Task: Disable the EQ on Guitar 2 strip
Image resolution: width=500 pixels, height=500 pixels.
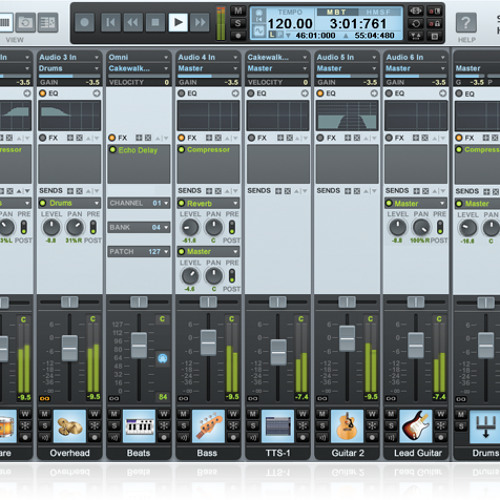Action: tap(320, 93)
